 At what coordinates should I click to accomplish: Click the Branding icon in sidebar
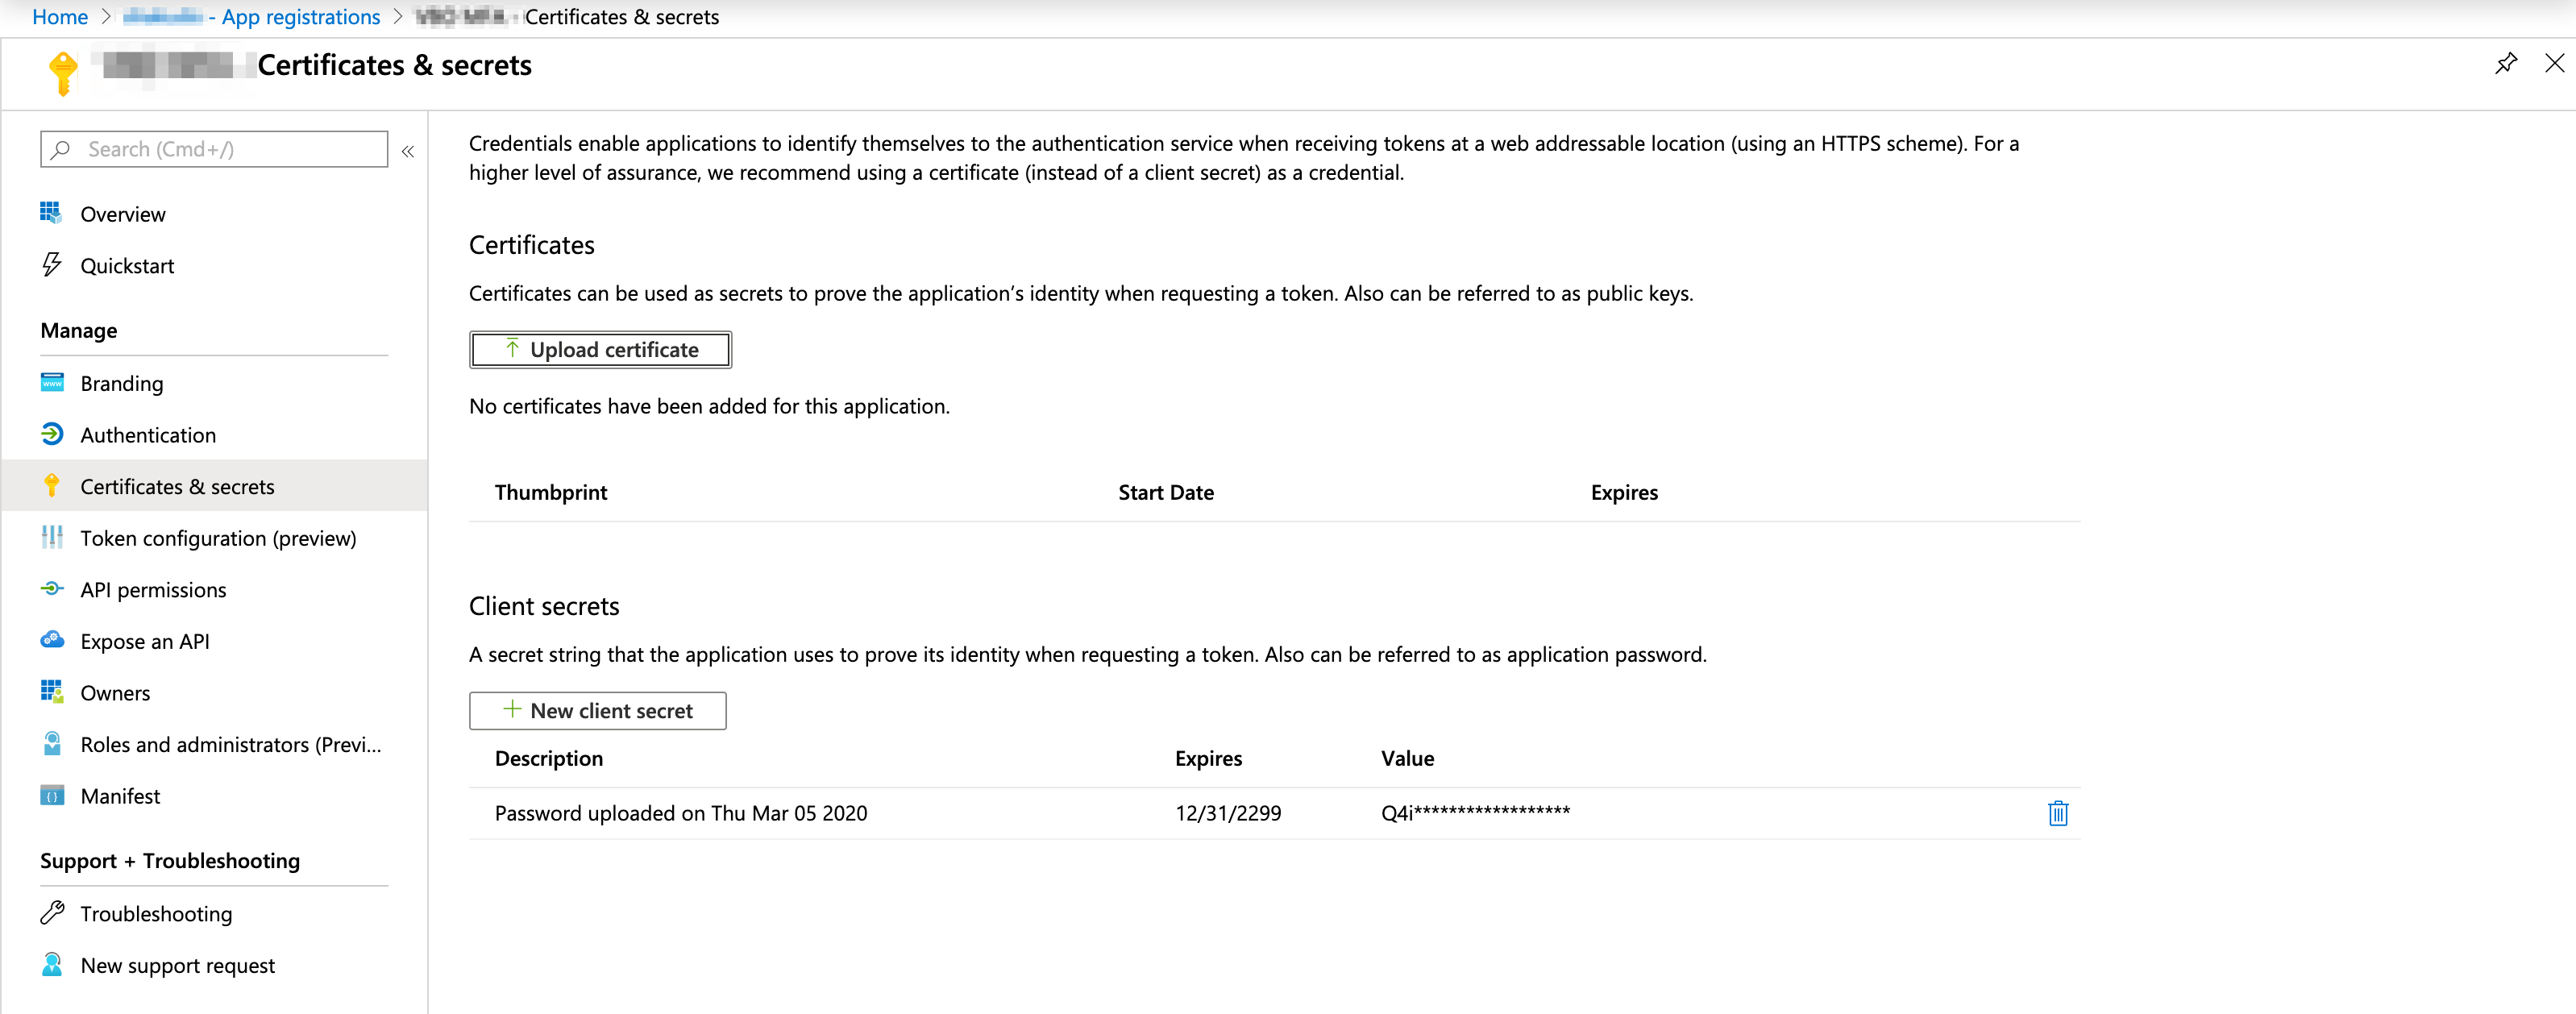pos(52,383)
